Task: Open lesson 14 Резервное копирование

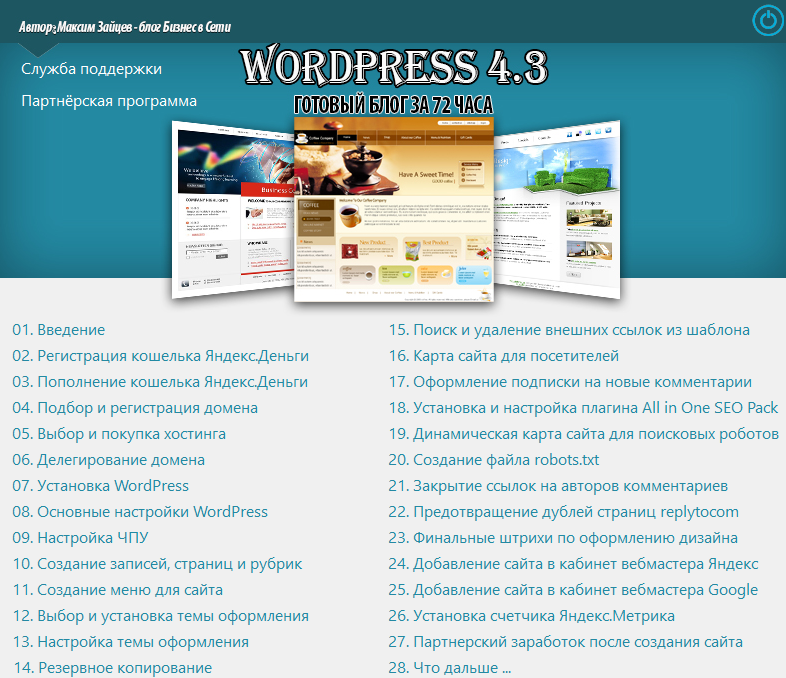Action: click(x=112, y=668)
